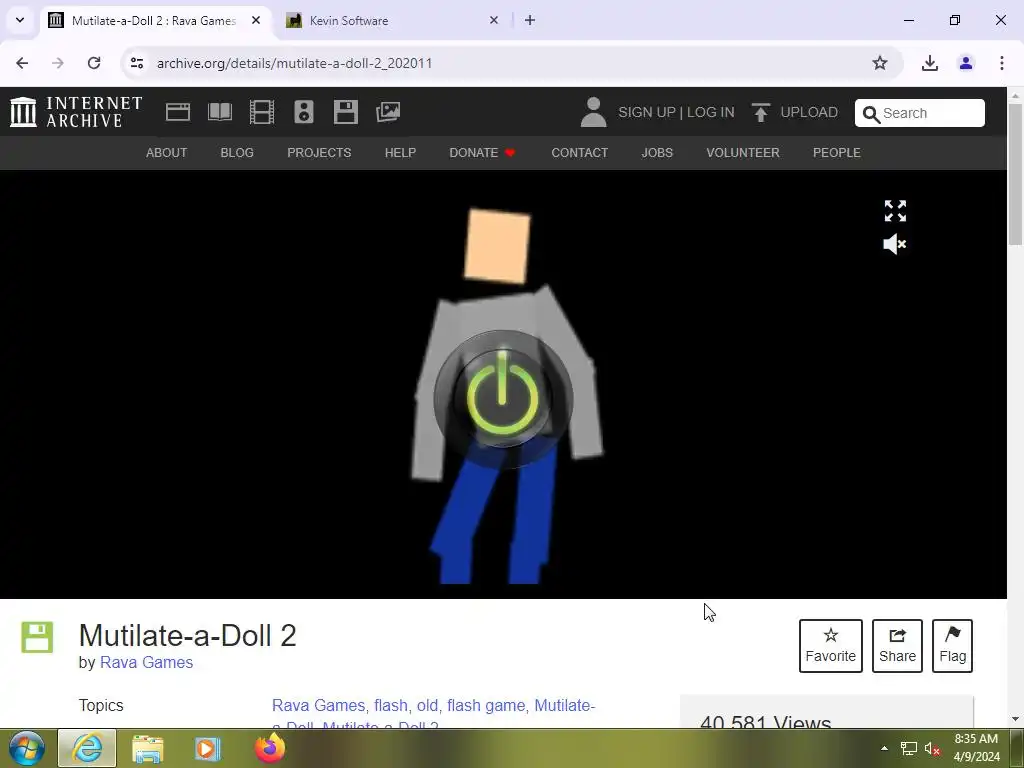Open a new browser tab
Image resolution: width=1024 pixels, height=768 pixels.
click(530, 20)
